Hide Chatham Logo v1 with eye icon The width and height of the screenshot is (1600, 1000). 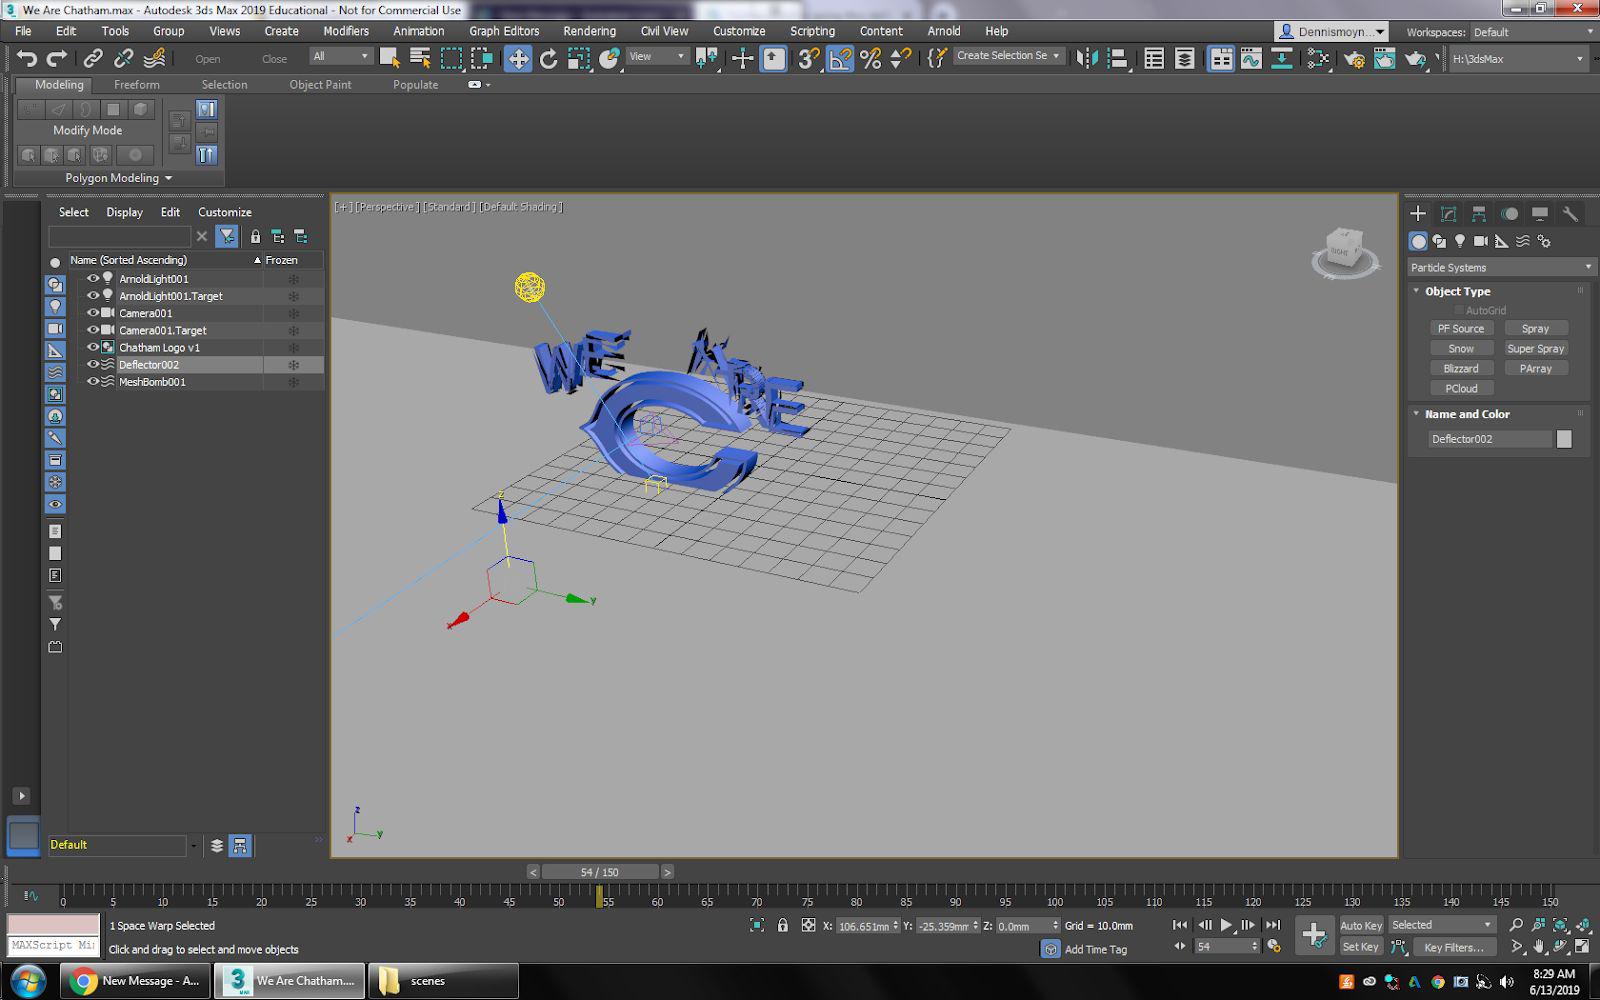pyautogui.click(x=93, y=347)
